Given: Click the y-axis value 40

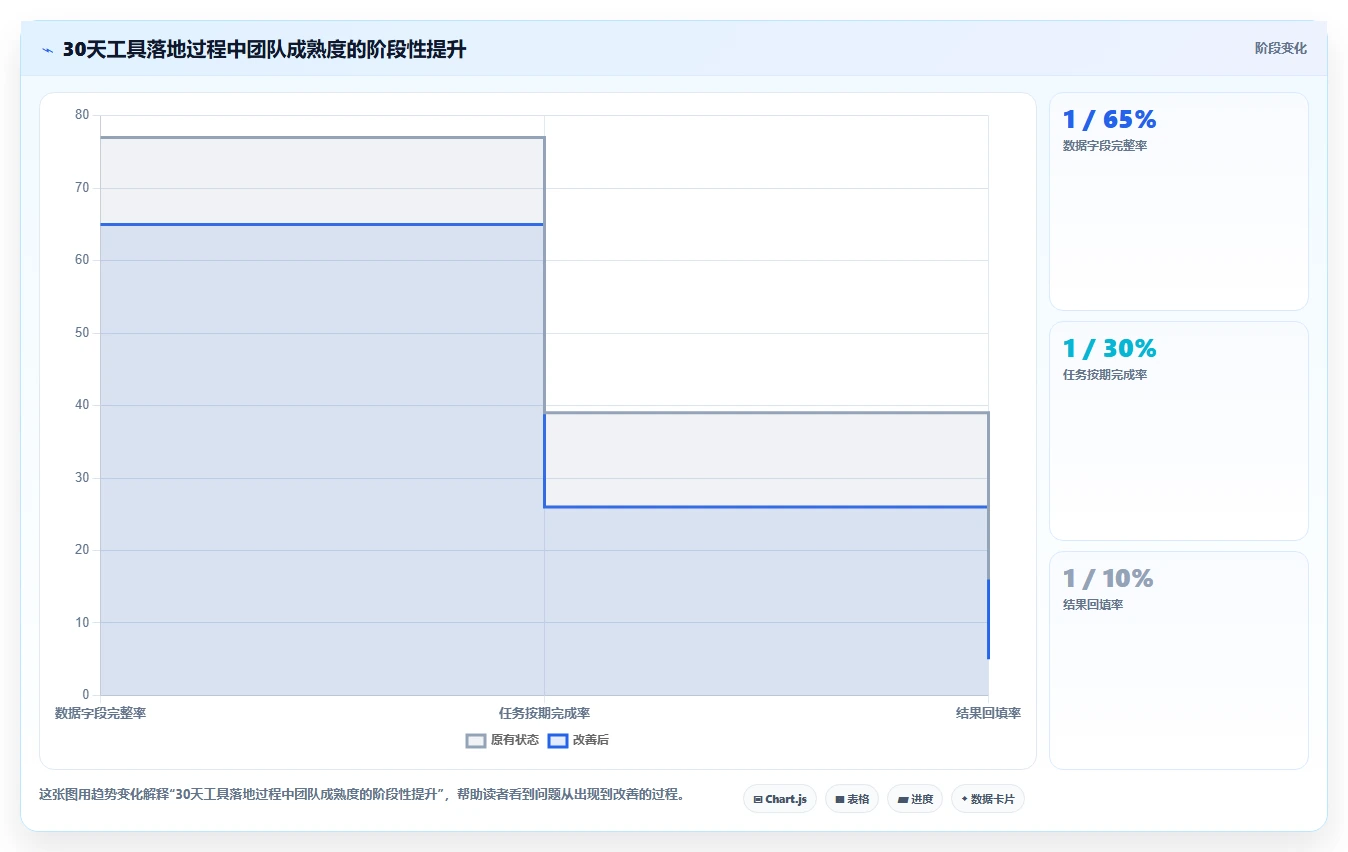Looking at the screenshot, I should click(x=82, y=405).
